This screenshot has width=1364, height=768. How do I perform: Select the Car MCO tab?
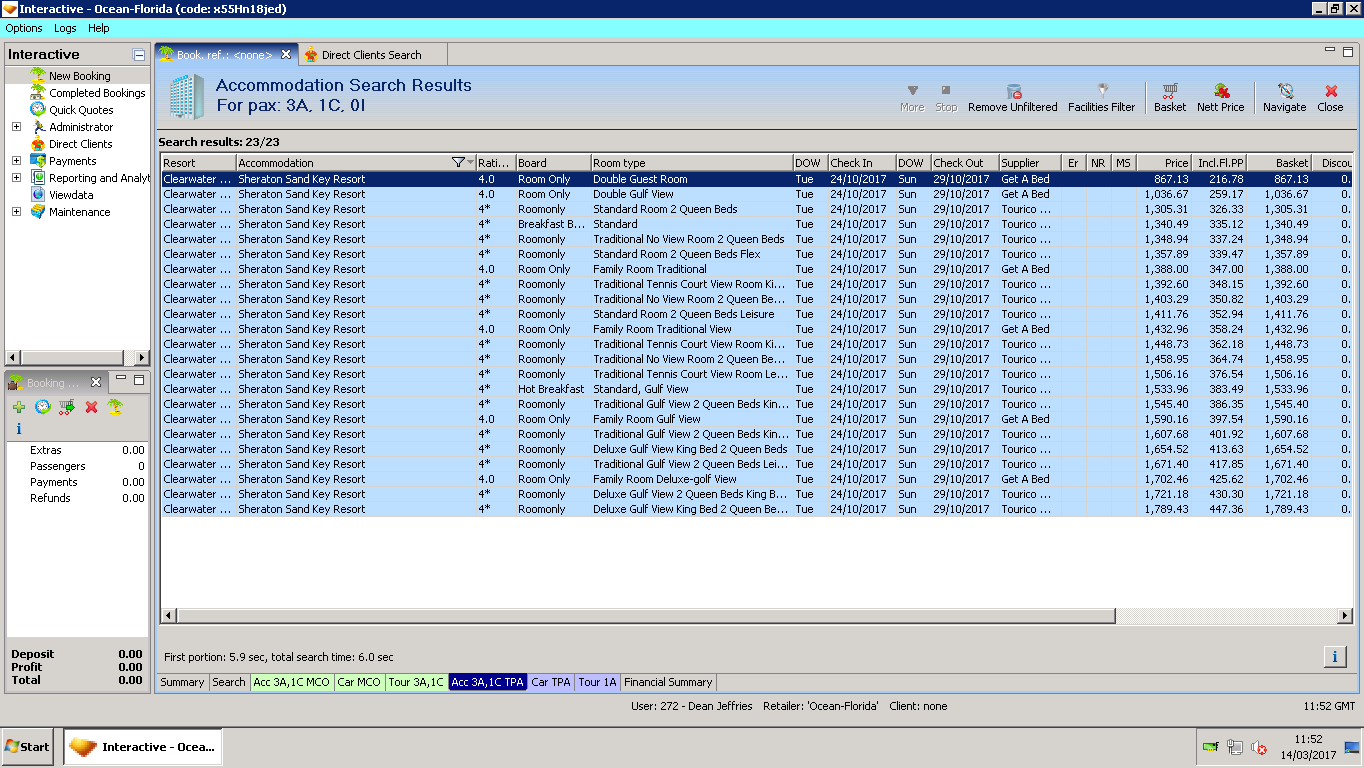(359, 682)
